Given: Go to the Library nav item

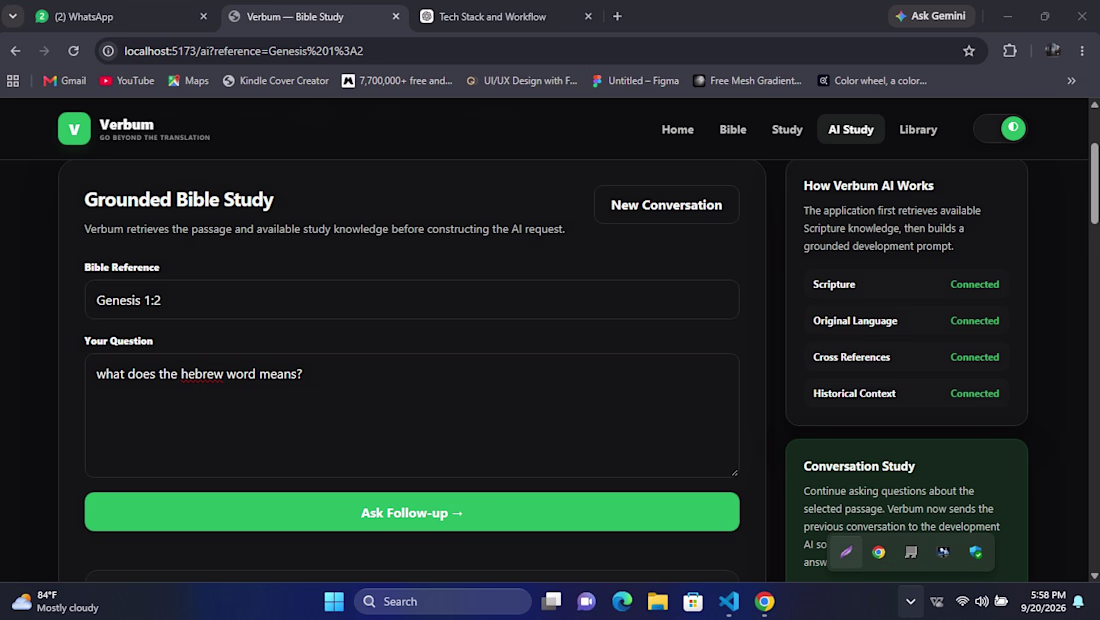Looking at the screenshot, I should pos(918,129).
